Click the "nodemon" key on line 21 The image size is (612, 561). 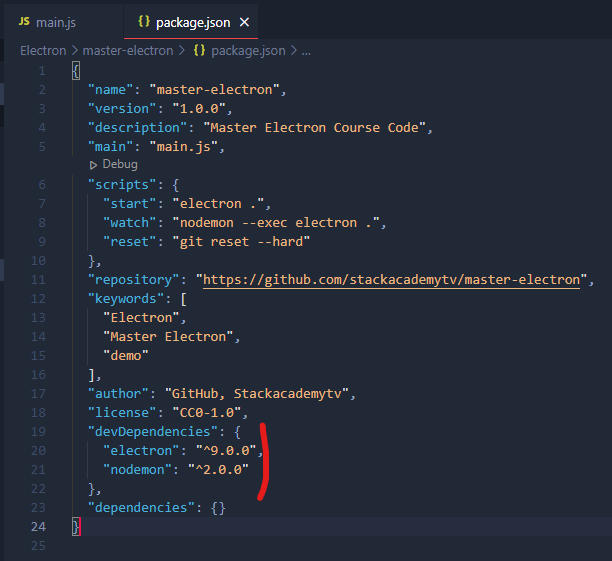[x=137, y=470]
